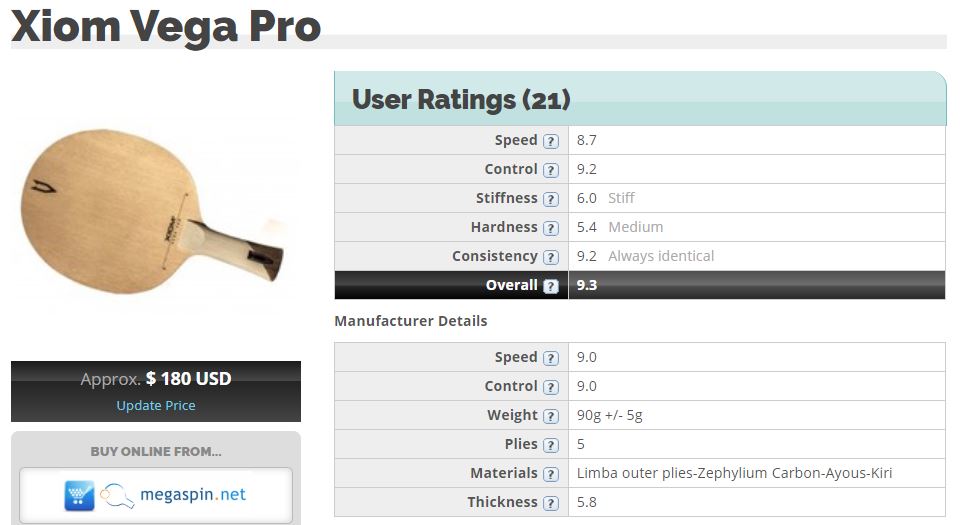Screen dimensions: 960x525
Task: Click the Thickness help icon
Action: [551, 503]
